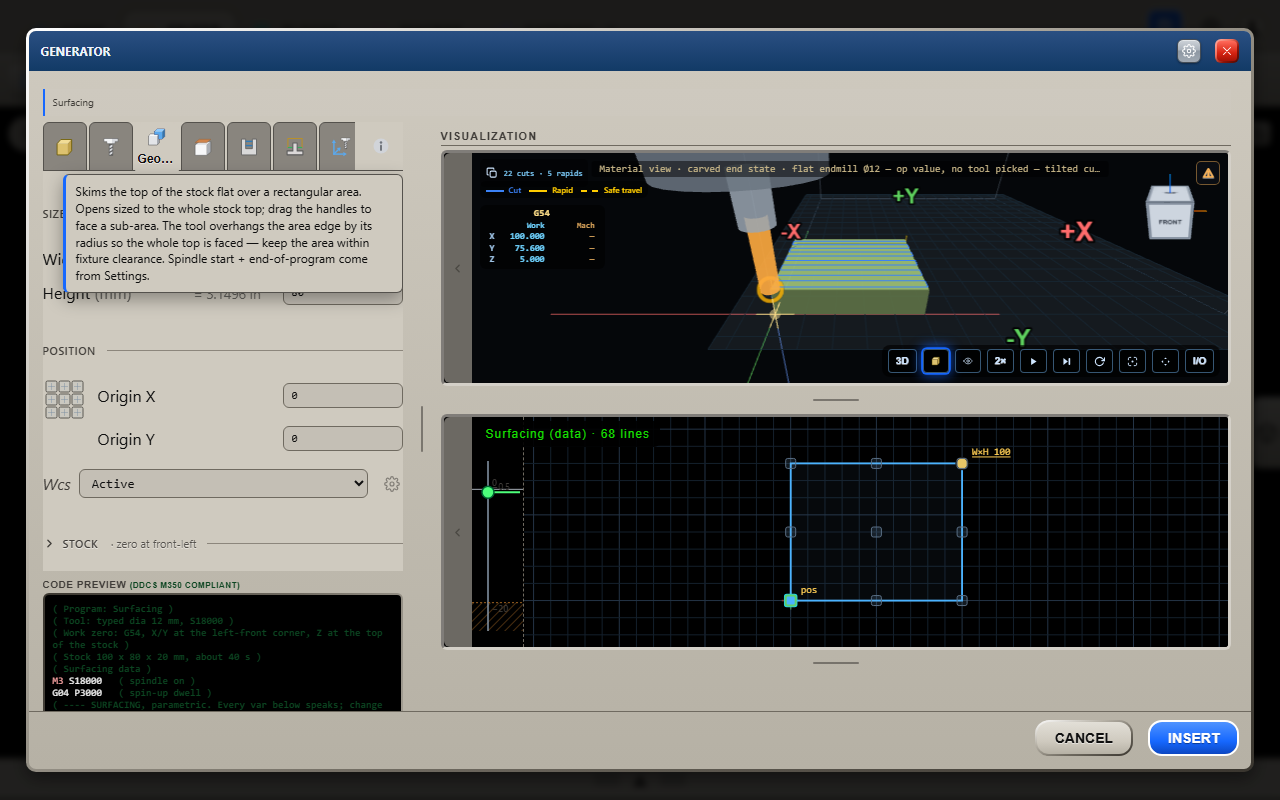Toggle the I/O button in visualization toolbar
1280x800 pixels.
pyautogui.click(x=1199, y=361)
